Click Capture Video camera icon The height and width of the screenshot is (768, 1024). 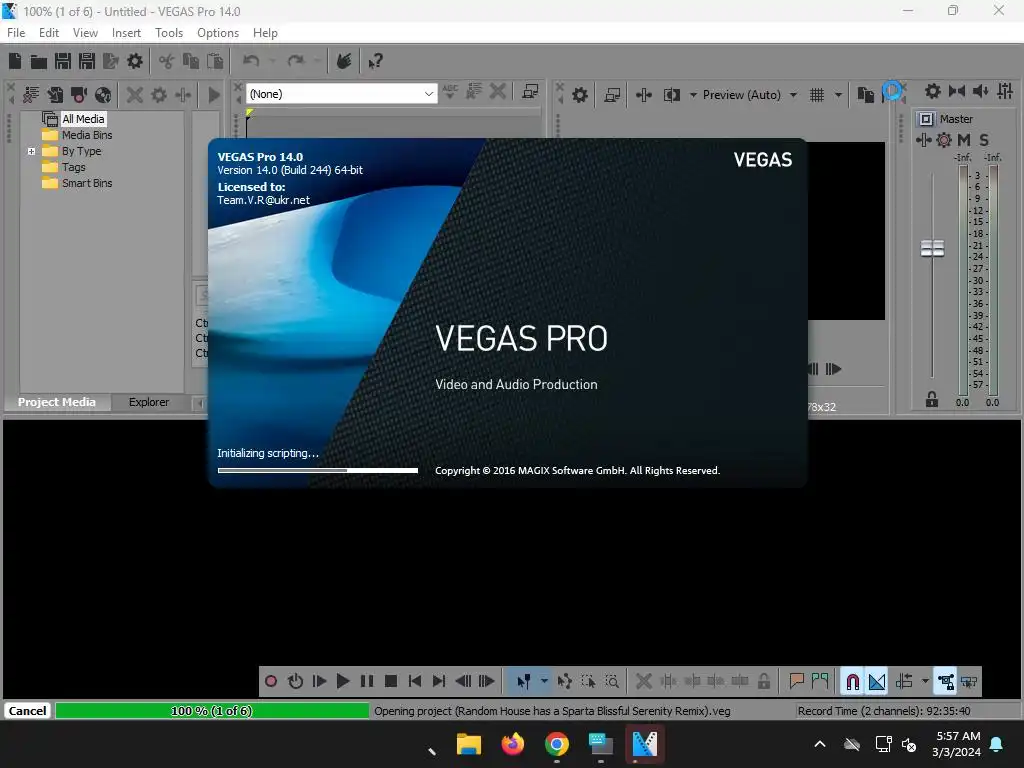[x=79, y=95]
